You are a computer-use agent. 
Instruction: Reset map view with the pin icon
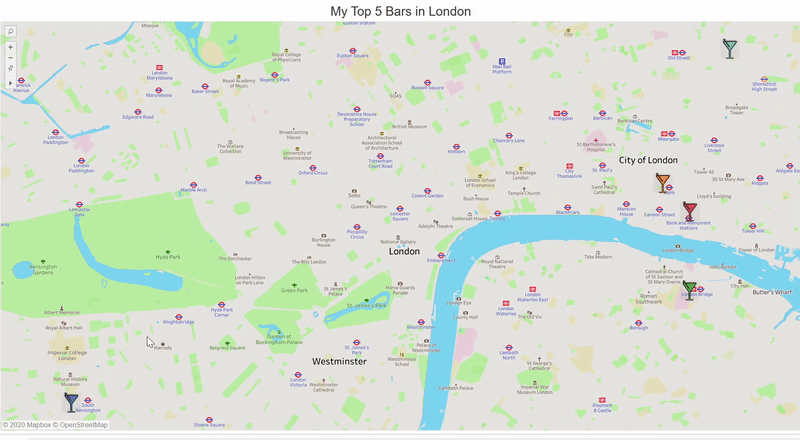coord(10,68)
